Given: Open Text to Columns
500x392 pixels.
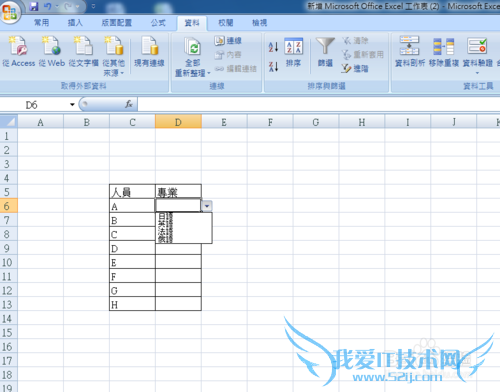Looking at the screenshot, I should (x=410, y=52).
